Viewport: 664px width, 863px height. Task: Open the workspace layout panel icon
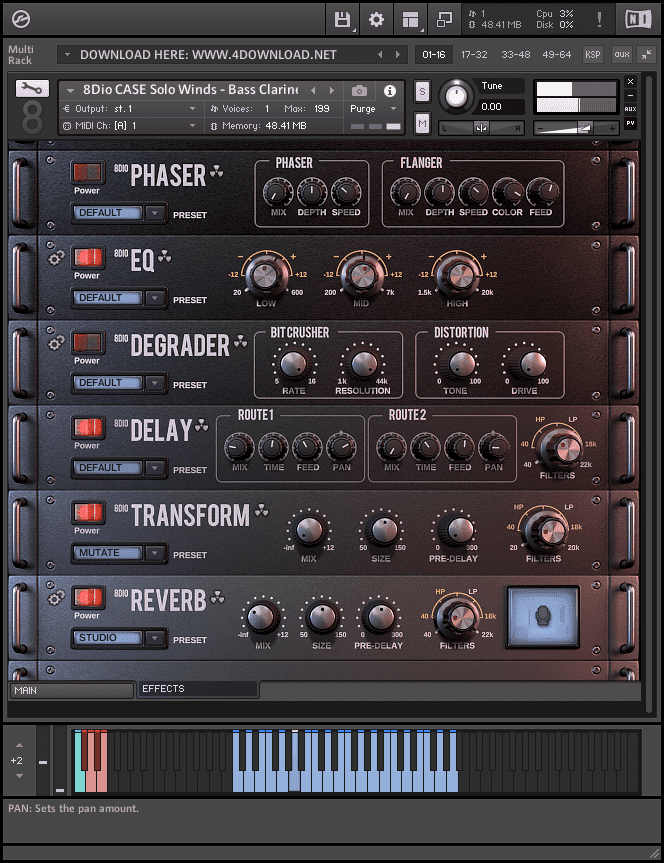tap(410, 20)
